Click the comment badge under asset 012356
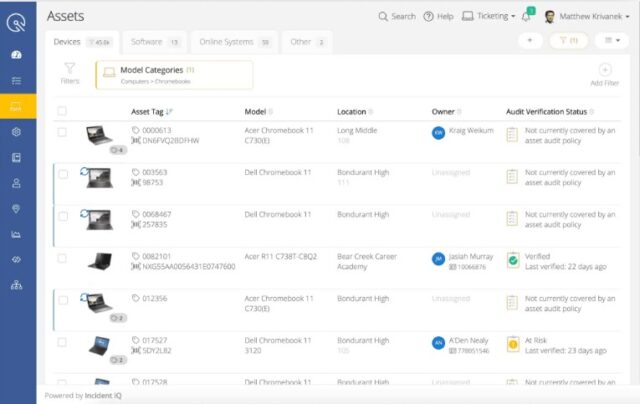Image resolution: width=640 pixels, height=404 pixels. click(118, 318)
